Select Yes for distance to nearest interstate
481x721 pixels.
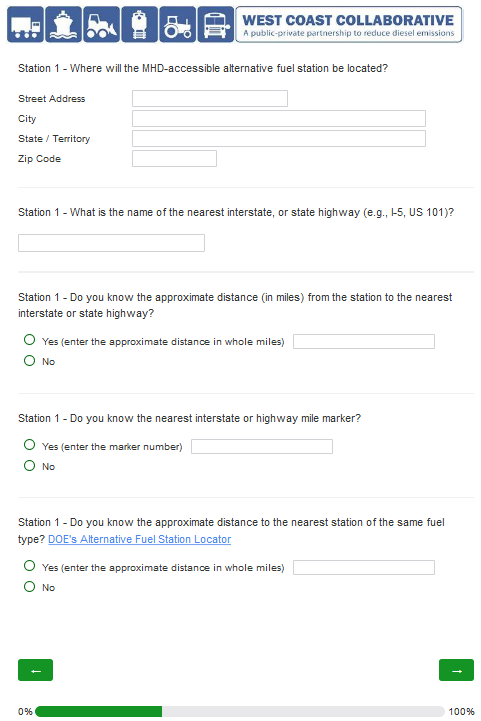pos(29,340)
